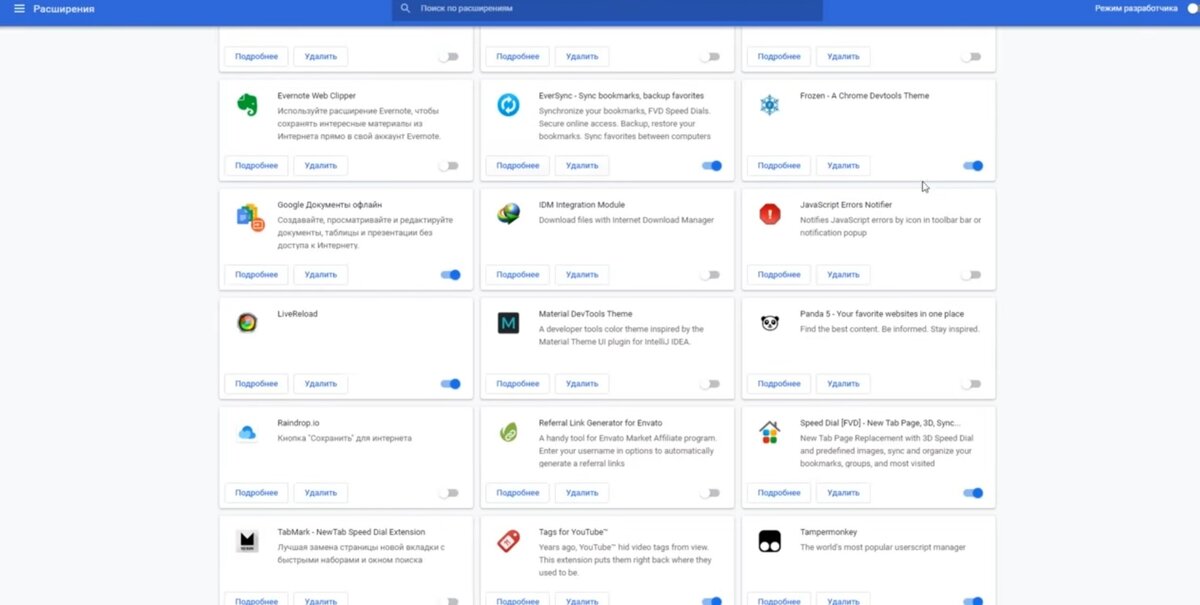This screenshot has height=605, width=1200.
Task: Click the Tags for YouTube title
Action: point(574,532)
